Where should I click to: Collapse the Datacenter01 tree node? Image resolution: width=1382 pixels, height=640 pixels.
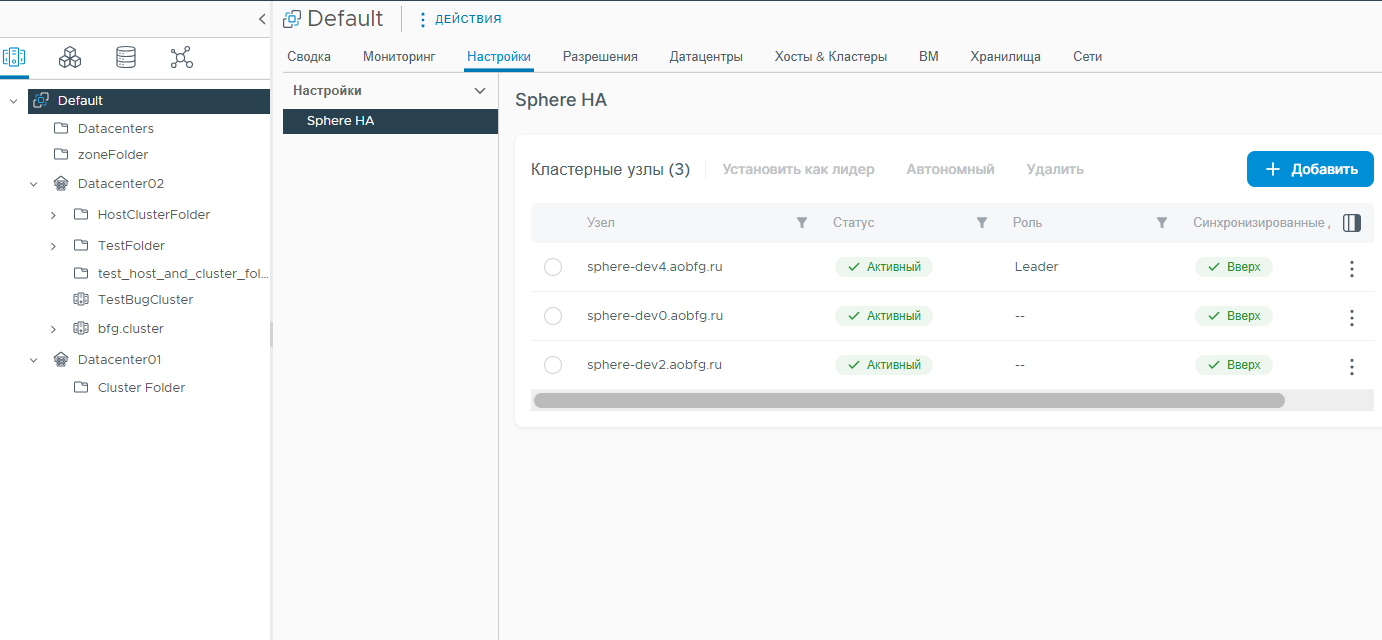click(x=33, y=360)
